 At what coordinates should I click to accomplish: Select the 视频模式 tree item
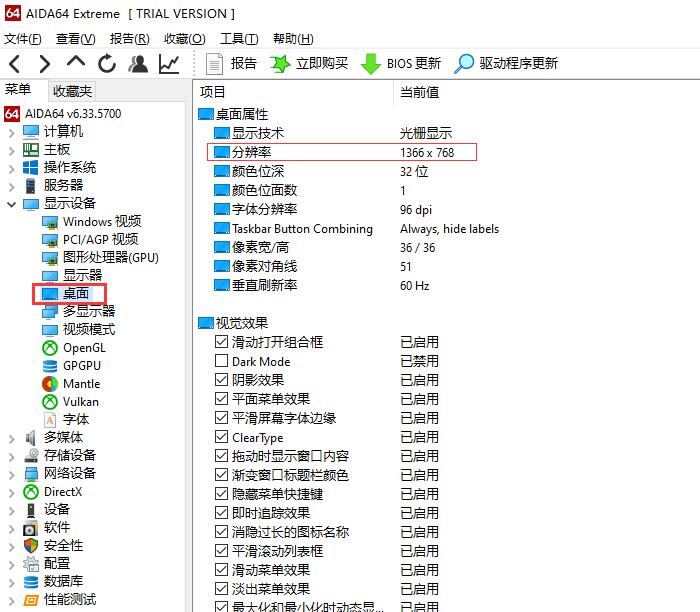pyautogui.click(x=79, y=329)
